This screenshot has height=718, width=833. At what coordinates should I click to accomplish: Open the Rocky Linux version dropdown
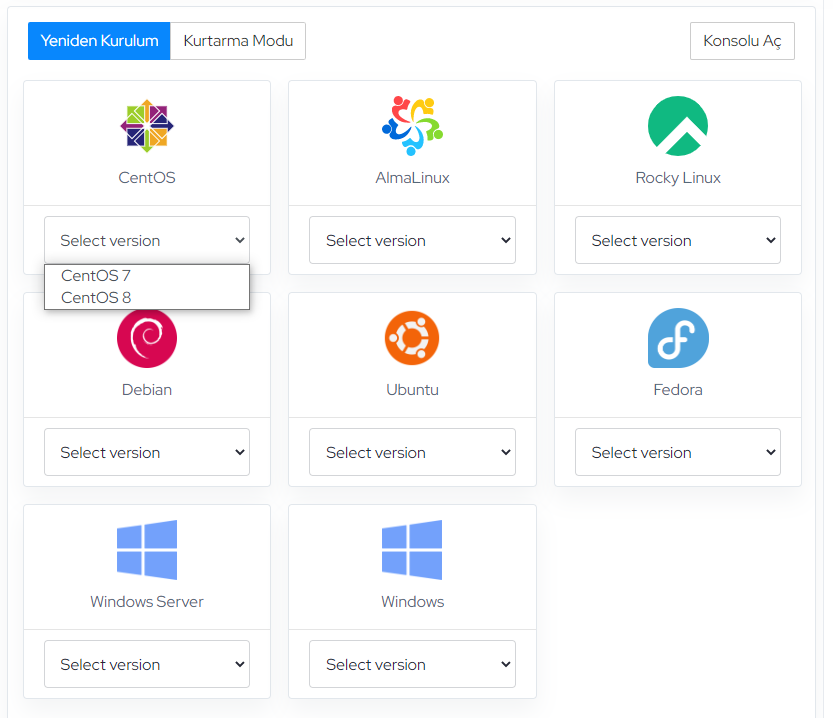[x=678, y=240]
